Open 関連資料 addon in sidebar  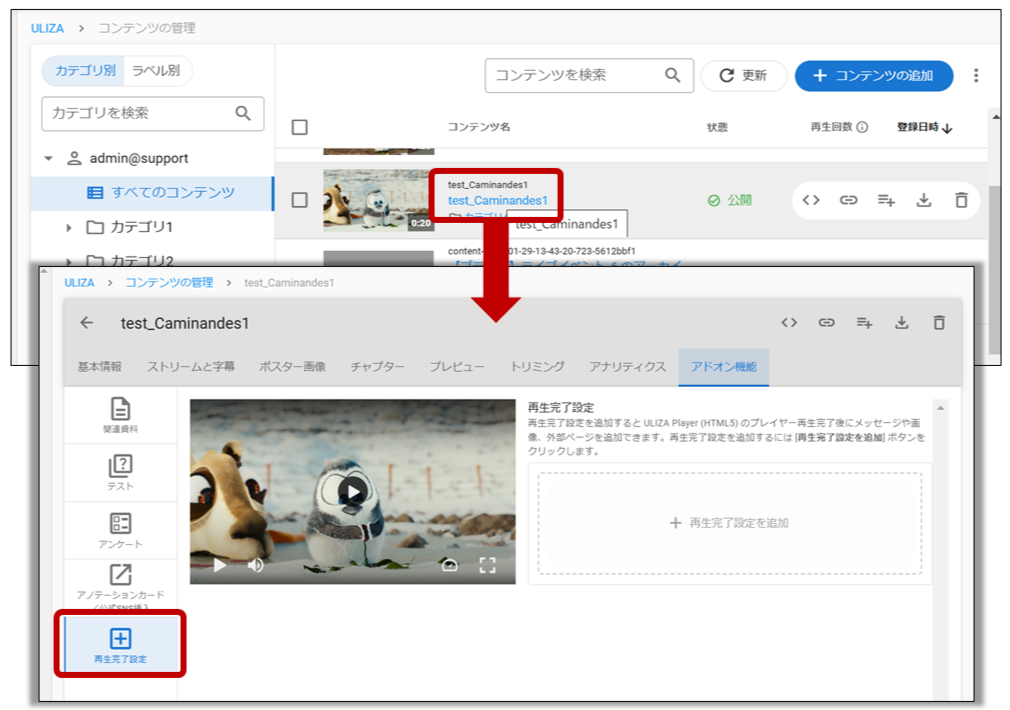tap(120, 416)
